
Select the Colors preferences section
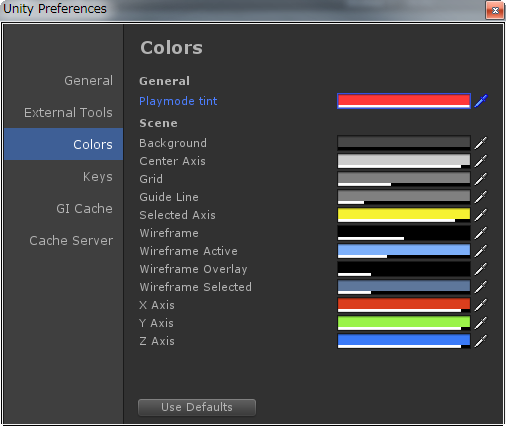64,144
